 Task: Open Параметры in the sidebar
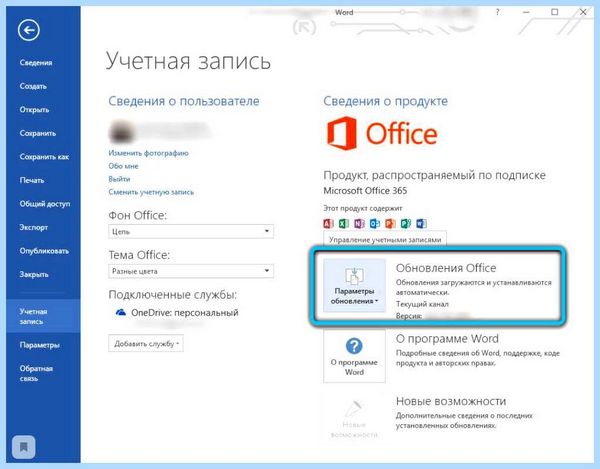39,345
